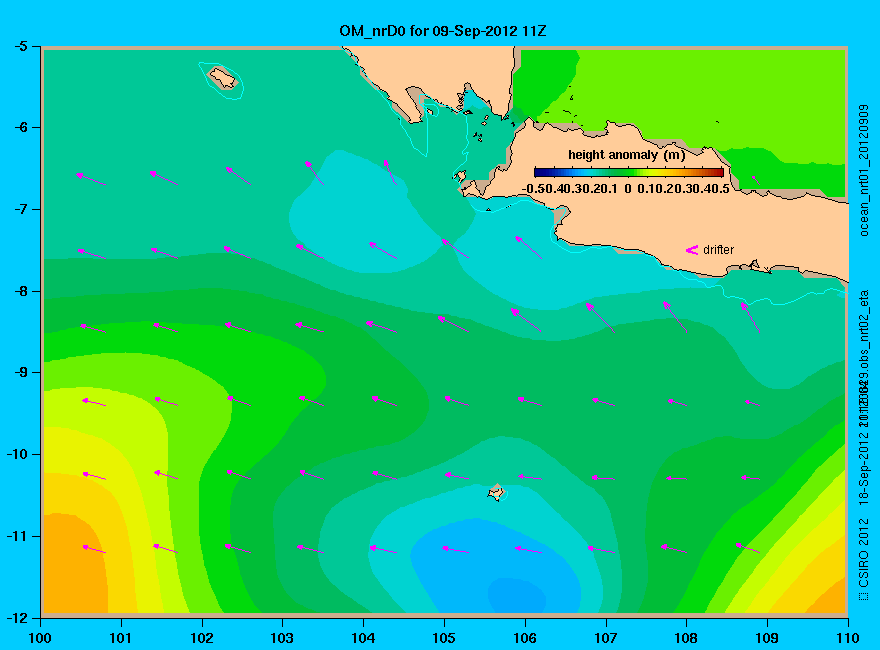Click the 'height anomaly (m)' colorbar label
This screenshot has width=880, height=650.
click(x=626, y=155)
